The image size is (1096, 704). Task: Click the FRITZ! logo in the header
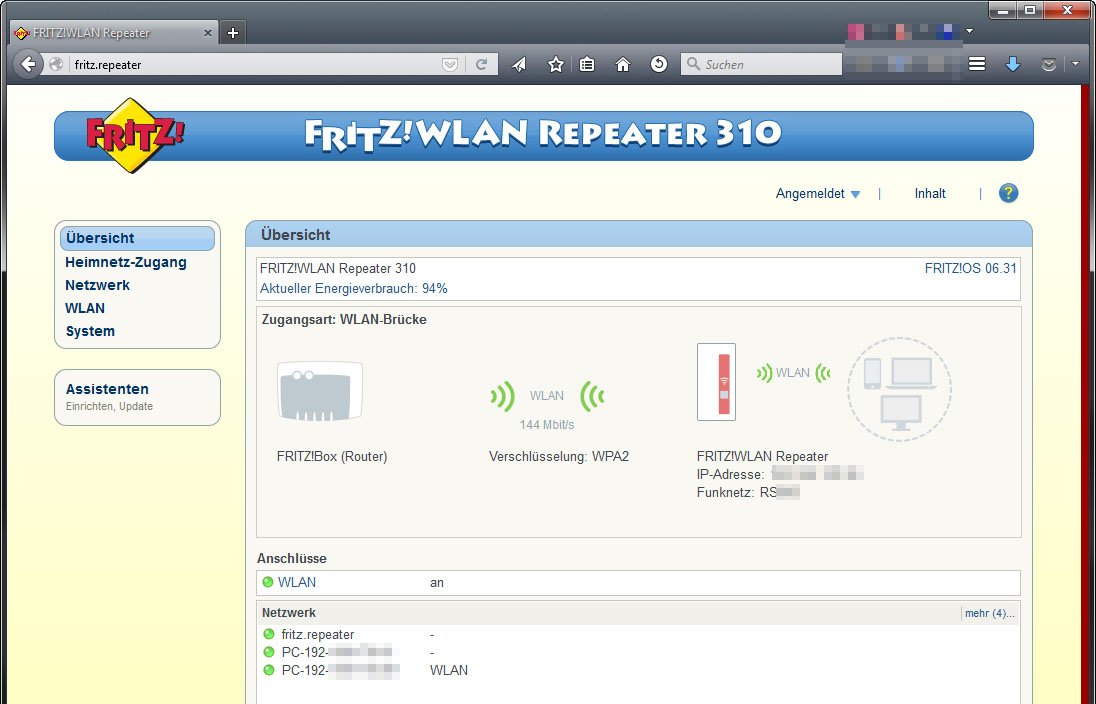134,135
